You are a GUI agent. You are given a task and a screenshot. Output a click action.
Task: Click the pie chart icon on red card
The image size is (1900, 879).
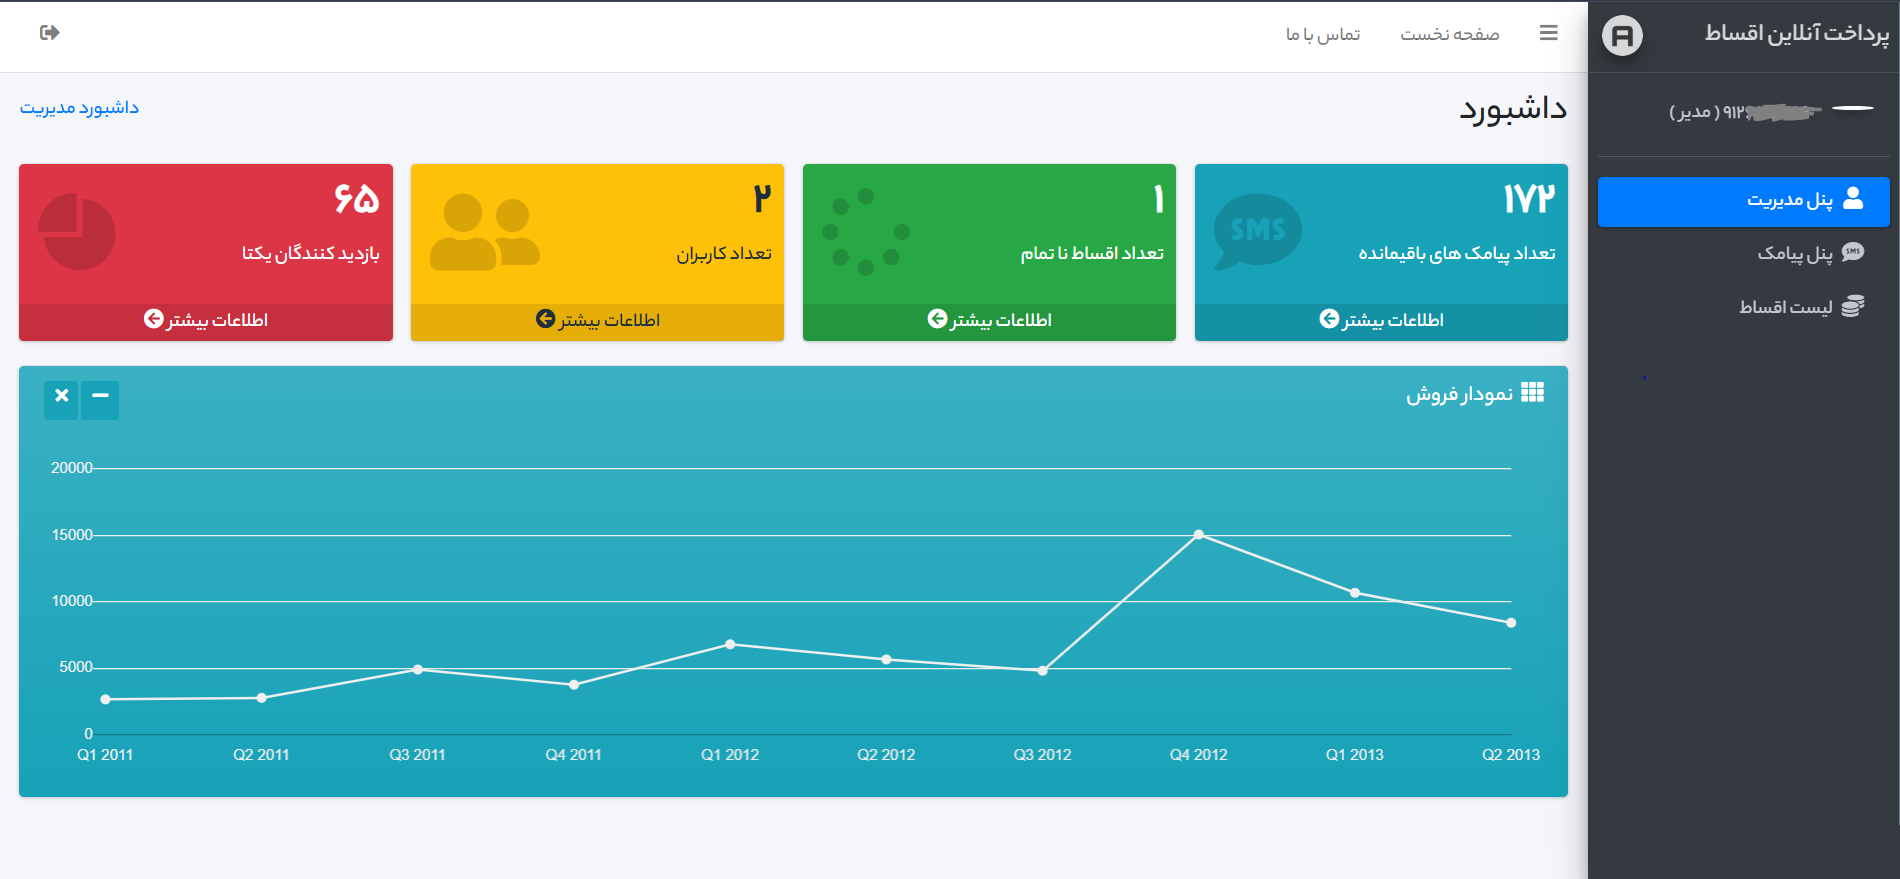[77, 232]
